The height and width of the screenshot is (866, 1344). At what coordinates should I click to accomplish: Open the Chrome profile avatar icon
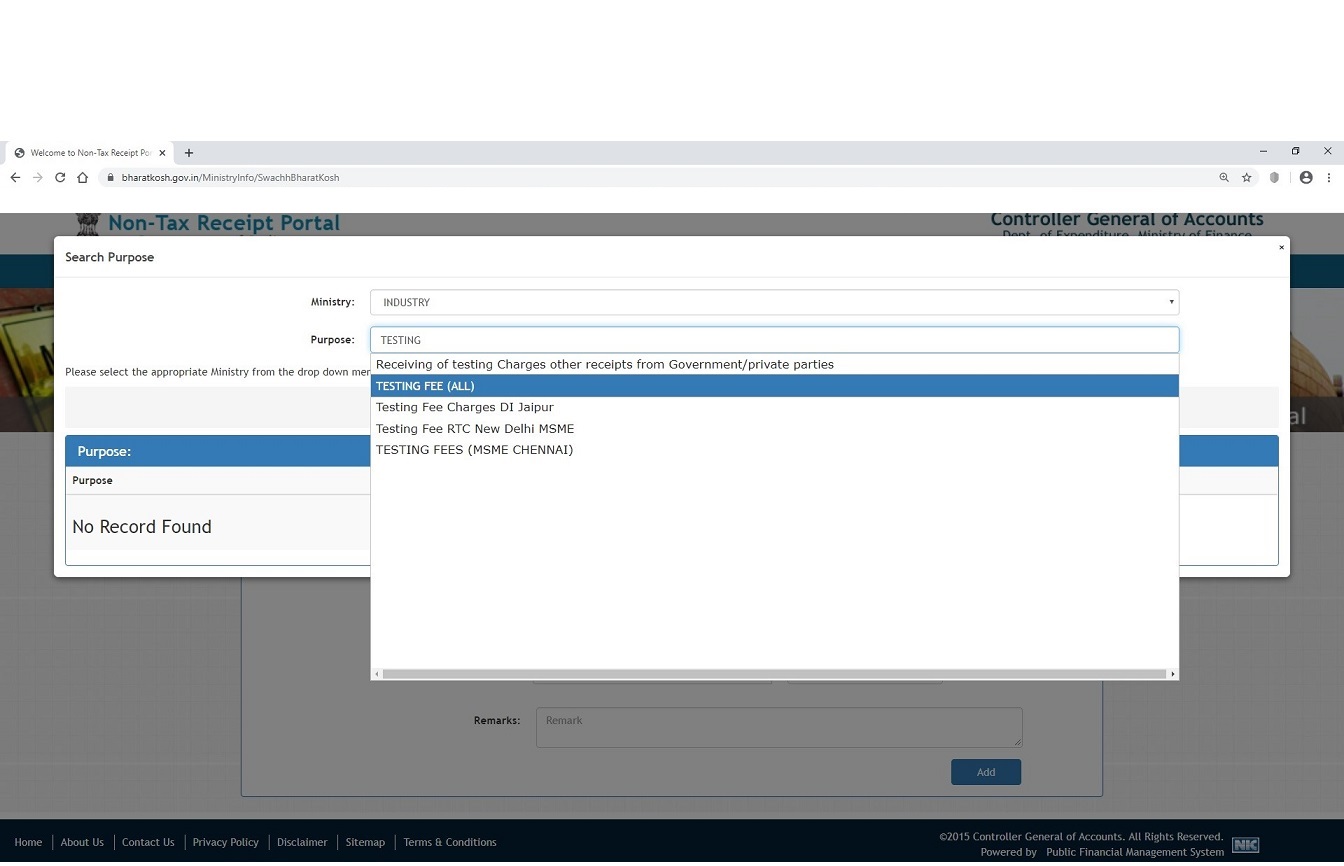click(1306, 178)
